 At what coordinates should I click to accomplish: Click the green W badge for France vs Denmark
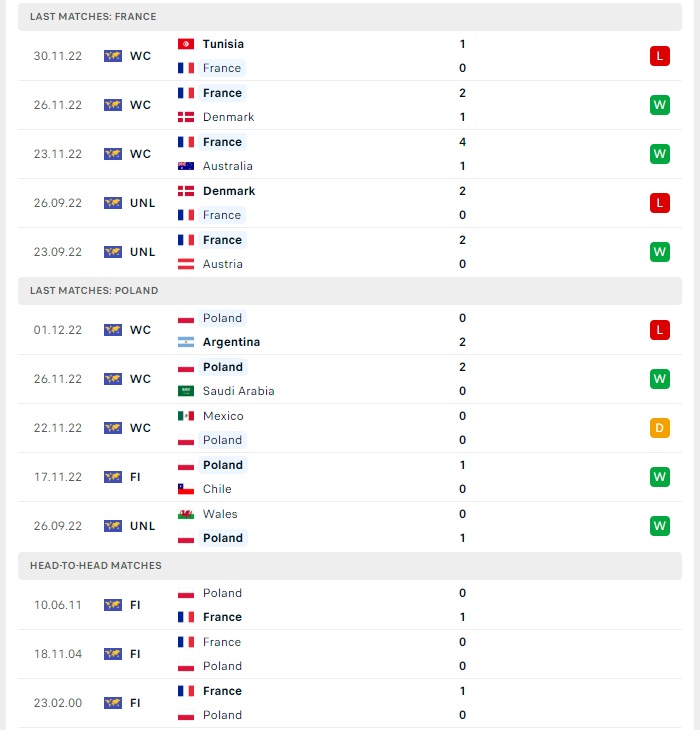pyautogui.click(x=660, y=105)
